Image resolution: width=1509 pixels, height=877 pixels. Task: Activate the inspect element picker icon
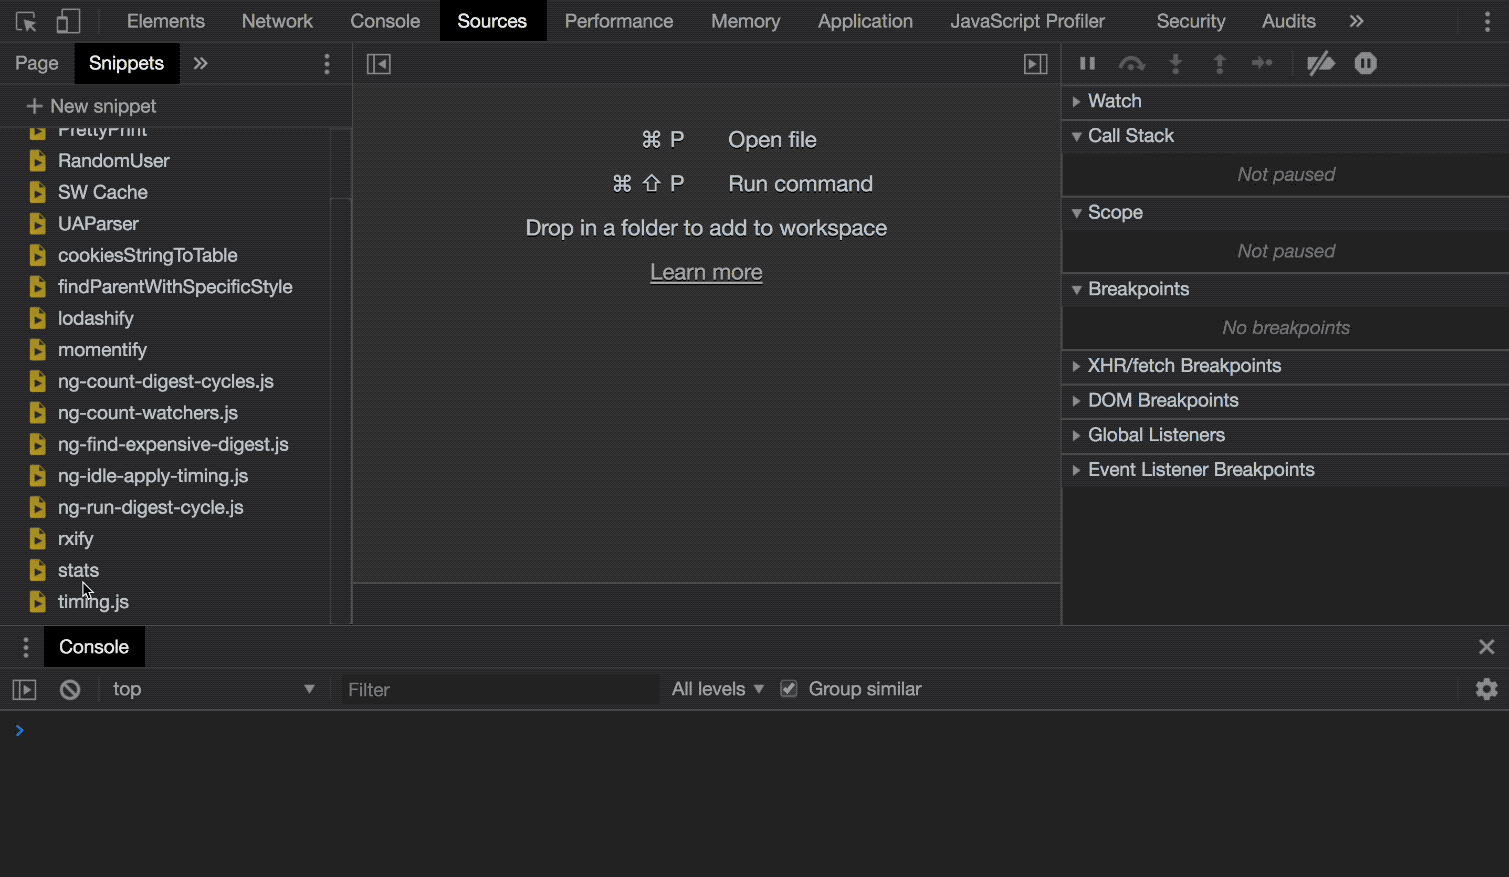(26, 21)
